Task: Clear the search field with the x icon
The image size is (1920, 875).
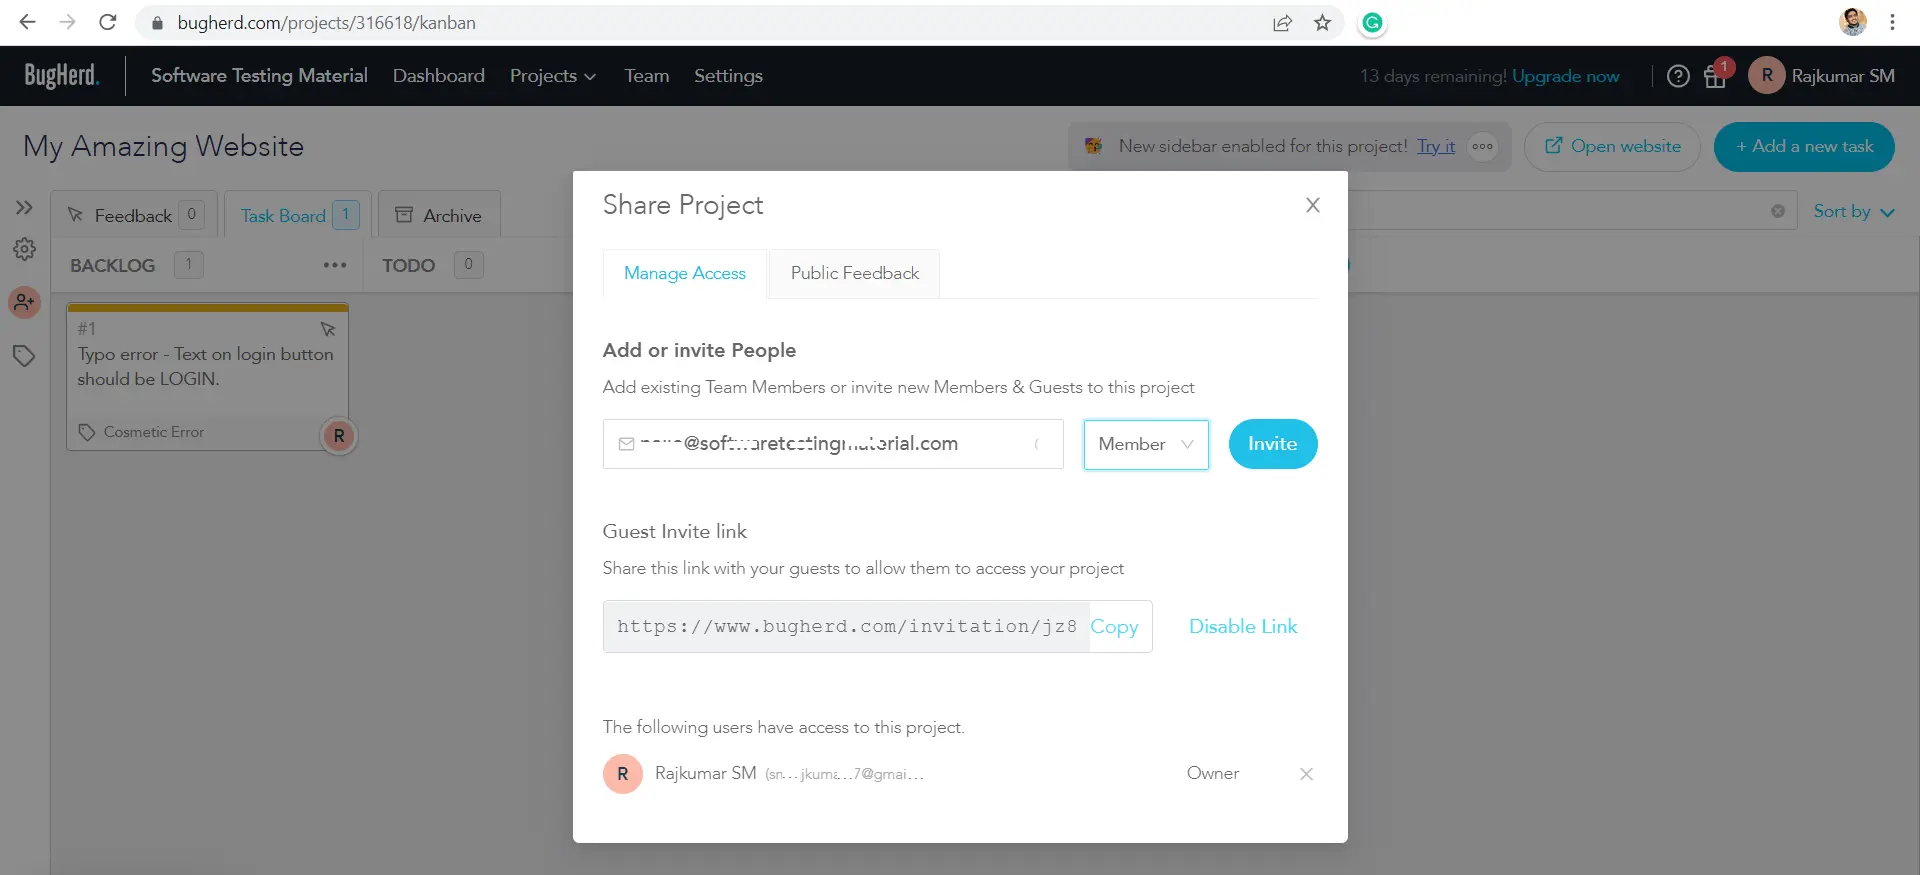Action: [1778, 211]
